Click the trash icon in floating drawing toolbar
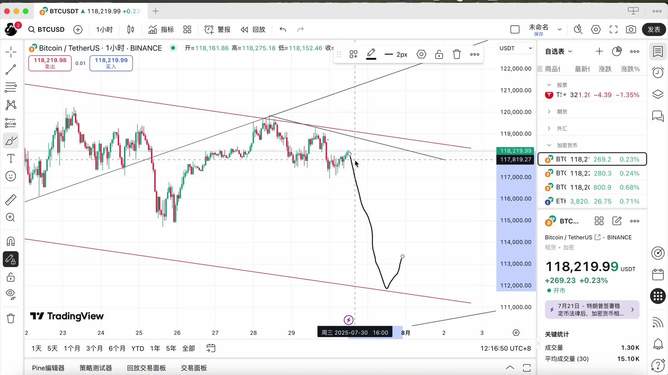This screenshot has width=668, height=375. pos(457,55)
